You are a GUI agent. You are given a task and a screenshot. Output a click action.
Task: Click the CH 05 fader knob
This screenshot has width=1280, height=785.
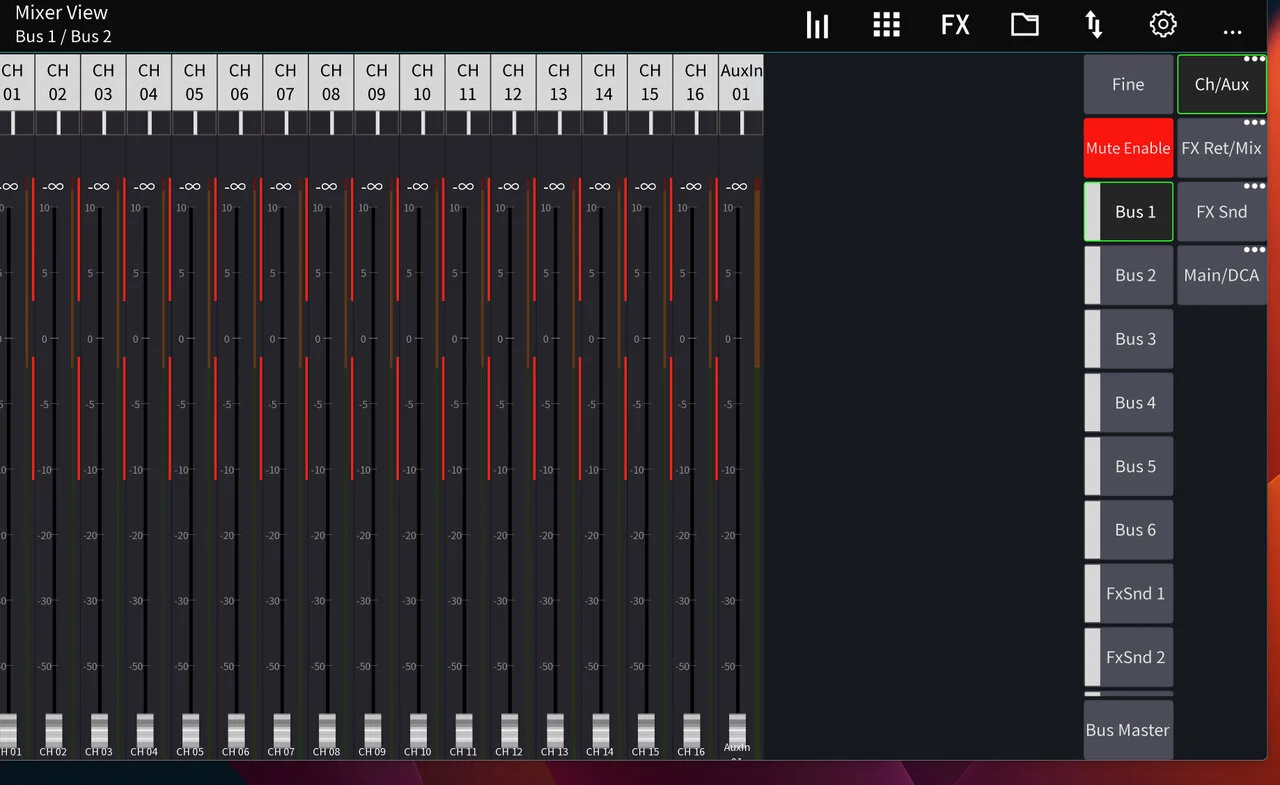[x=190, y=730]
